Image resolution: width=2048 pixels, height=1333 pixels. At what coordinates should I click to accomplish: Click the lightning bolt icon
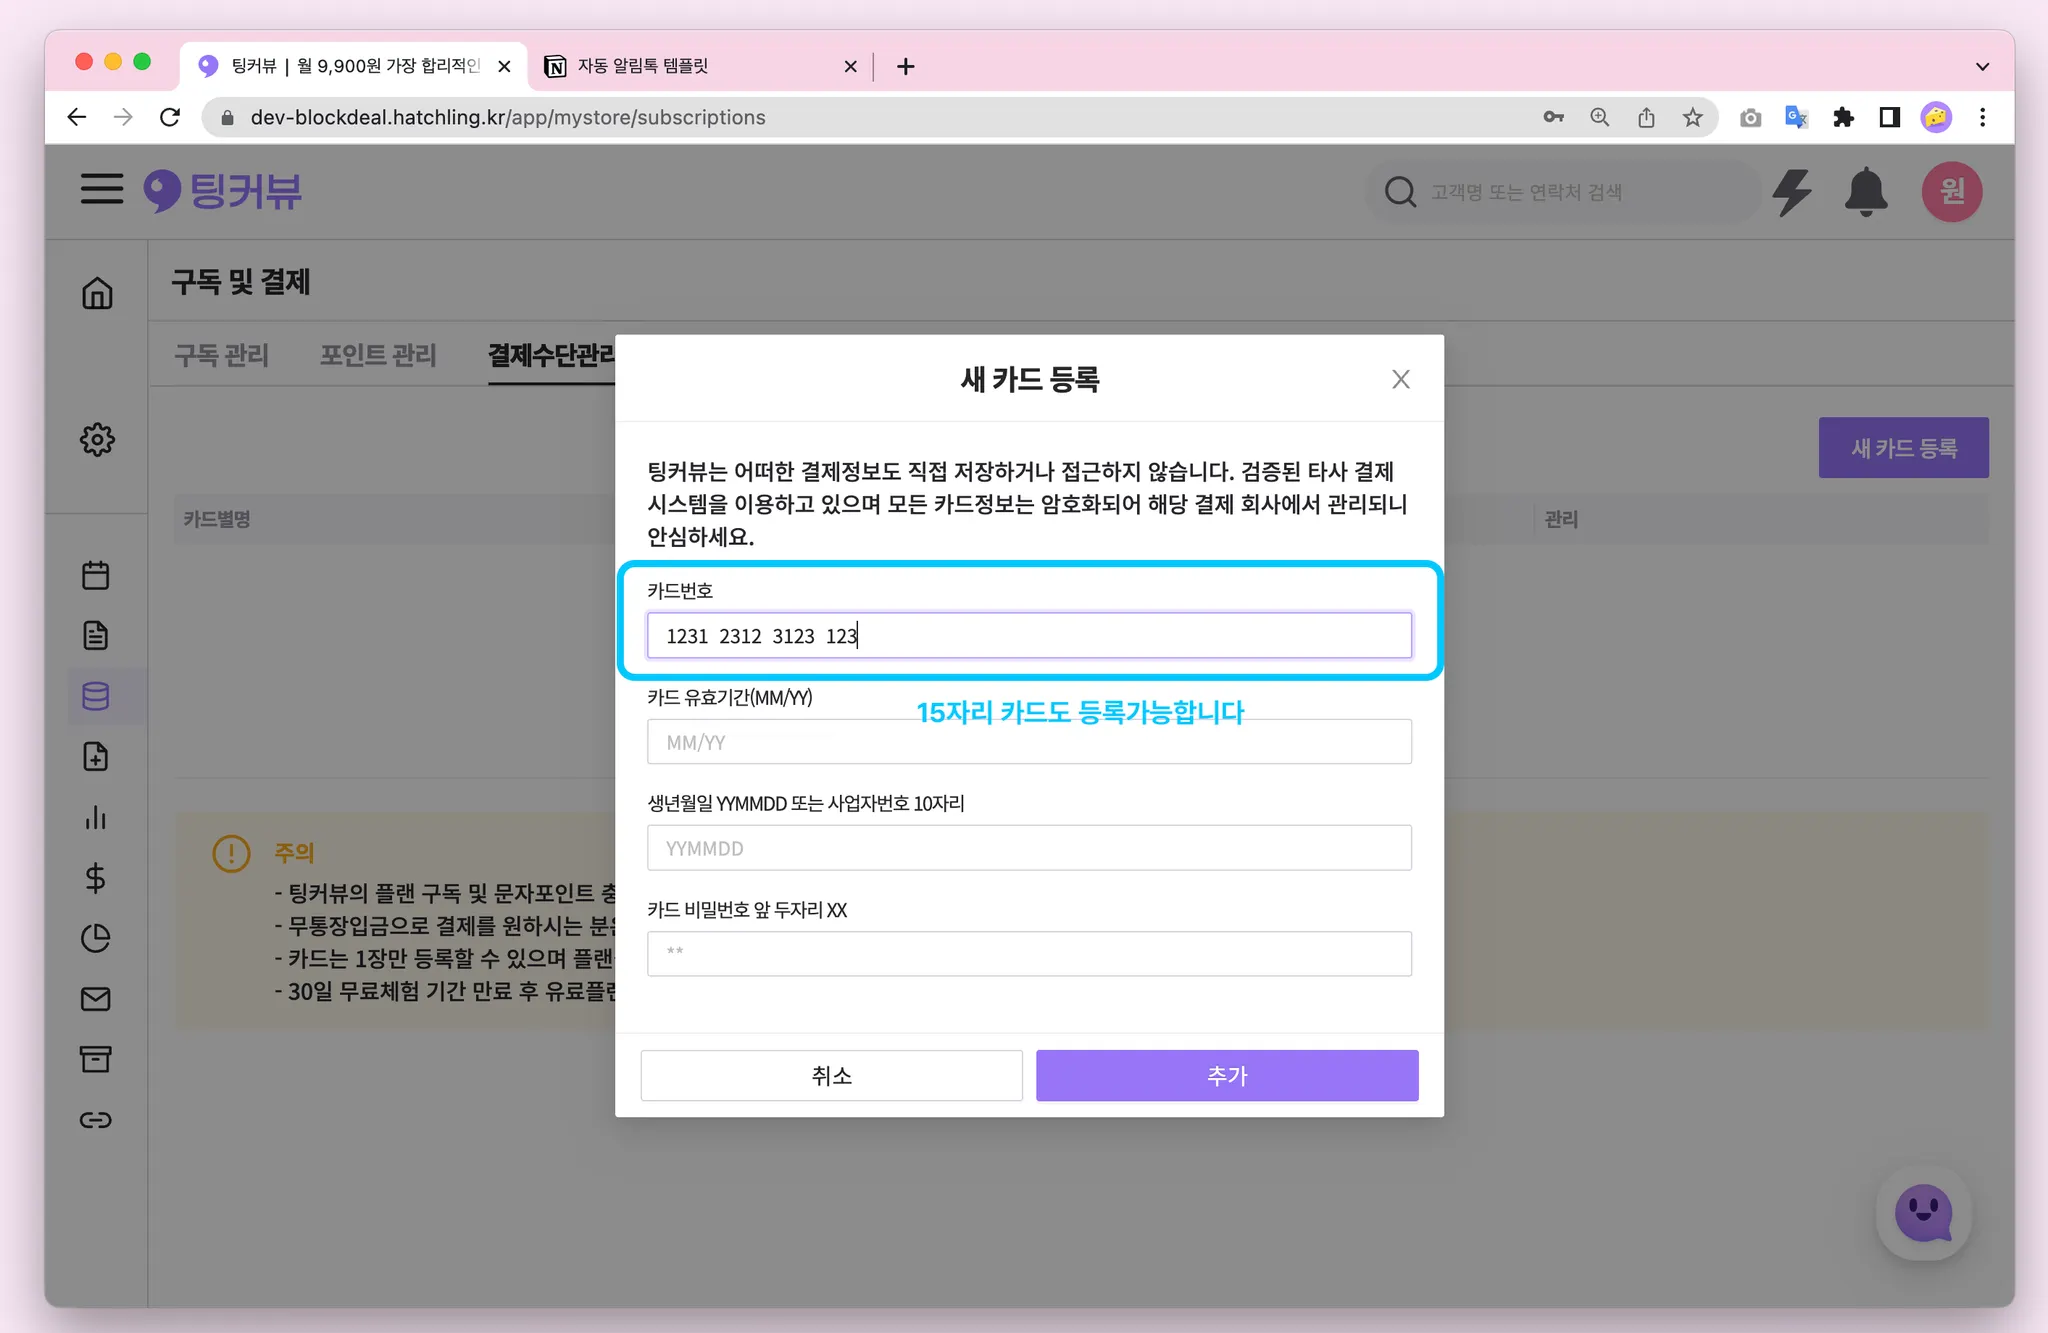coord(1792,192)
